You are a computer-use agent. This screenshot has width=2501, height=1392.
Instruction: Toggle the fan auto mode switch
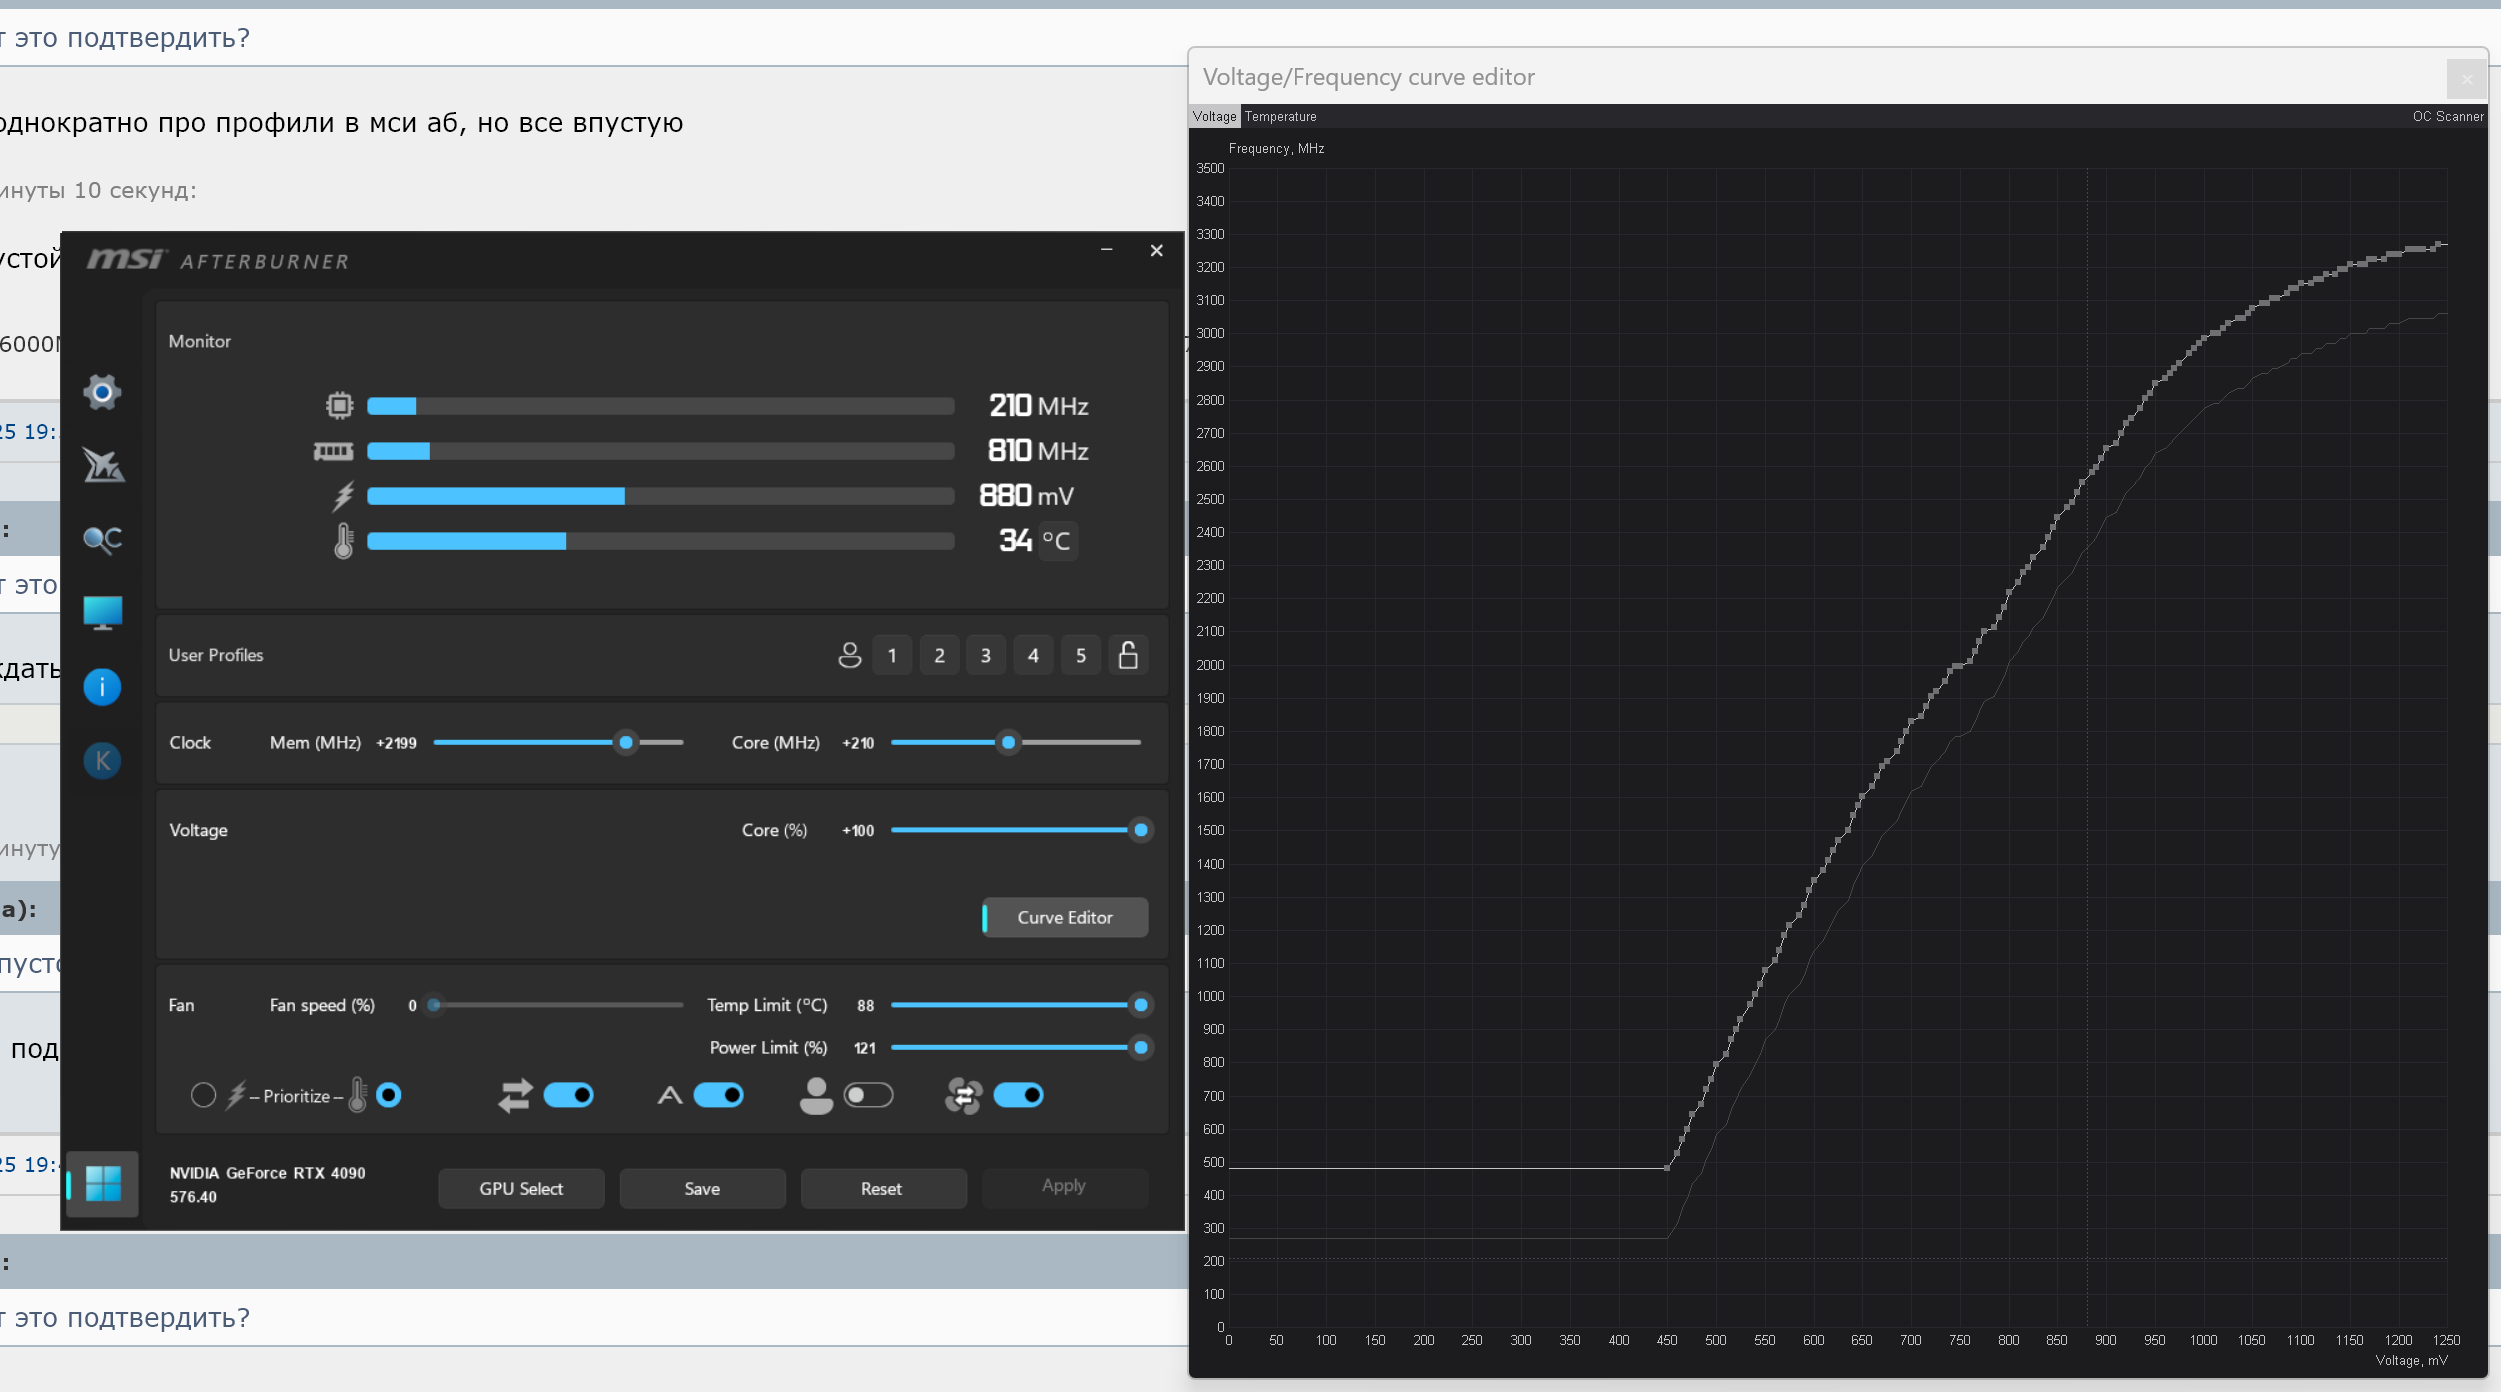(x=718, y=1095)
